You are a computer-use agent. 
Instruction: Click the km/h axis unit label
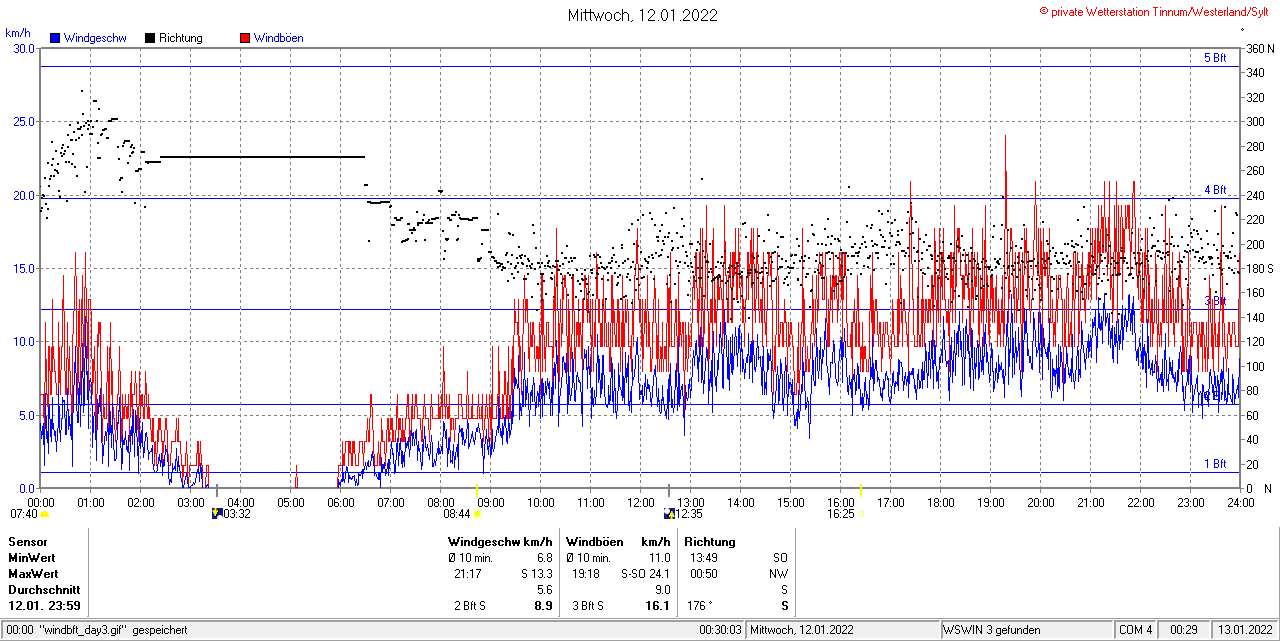coord(17,33)
